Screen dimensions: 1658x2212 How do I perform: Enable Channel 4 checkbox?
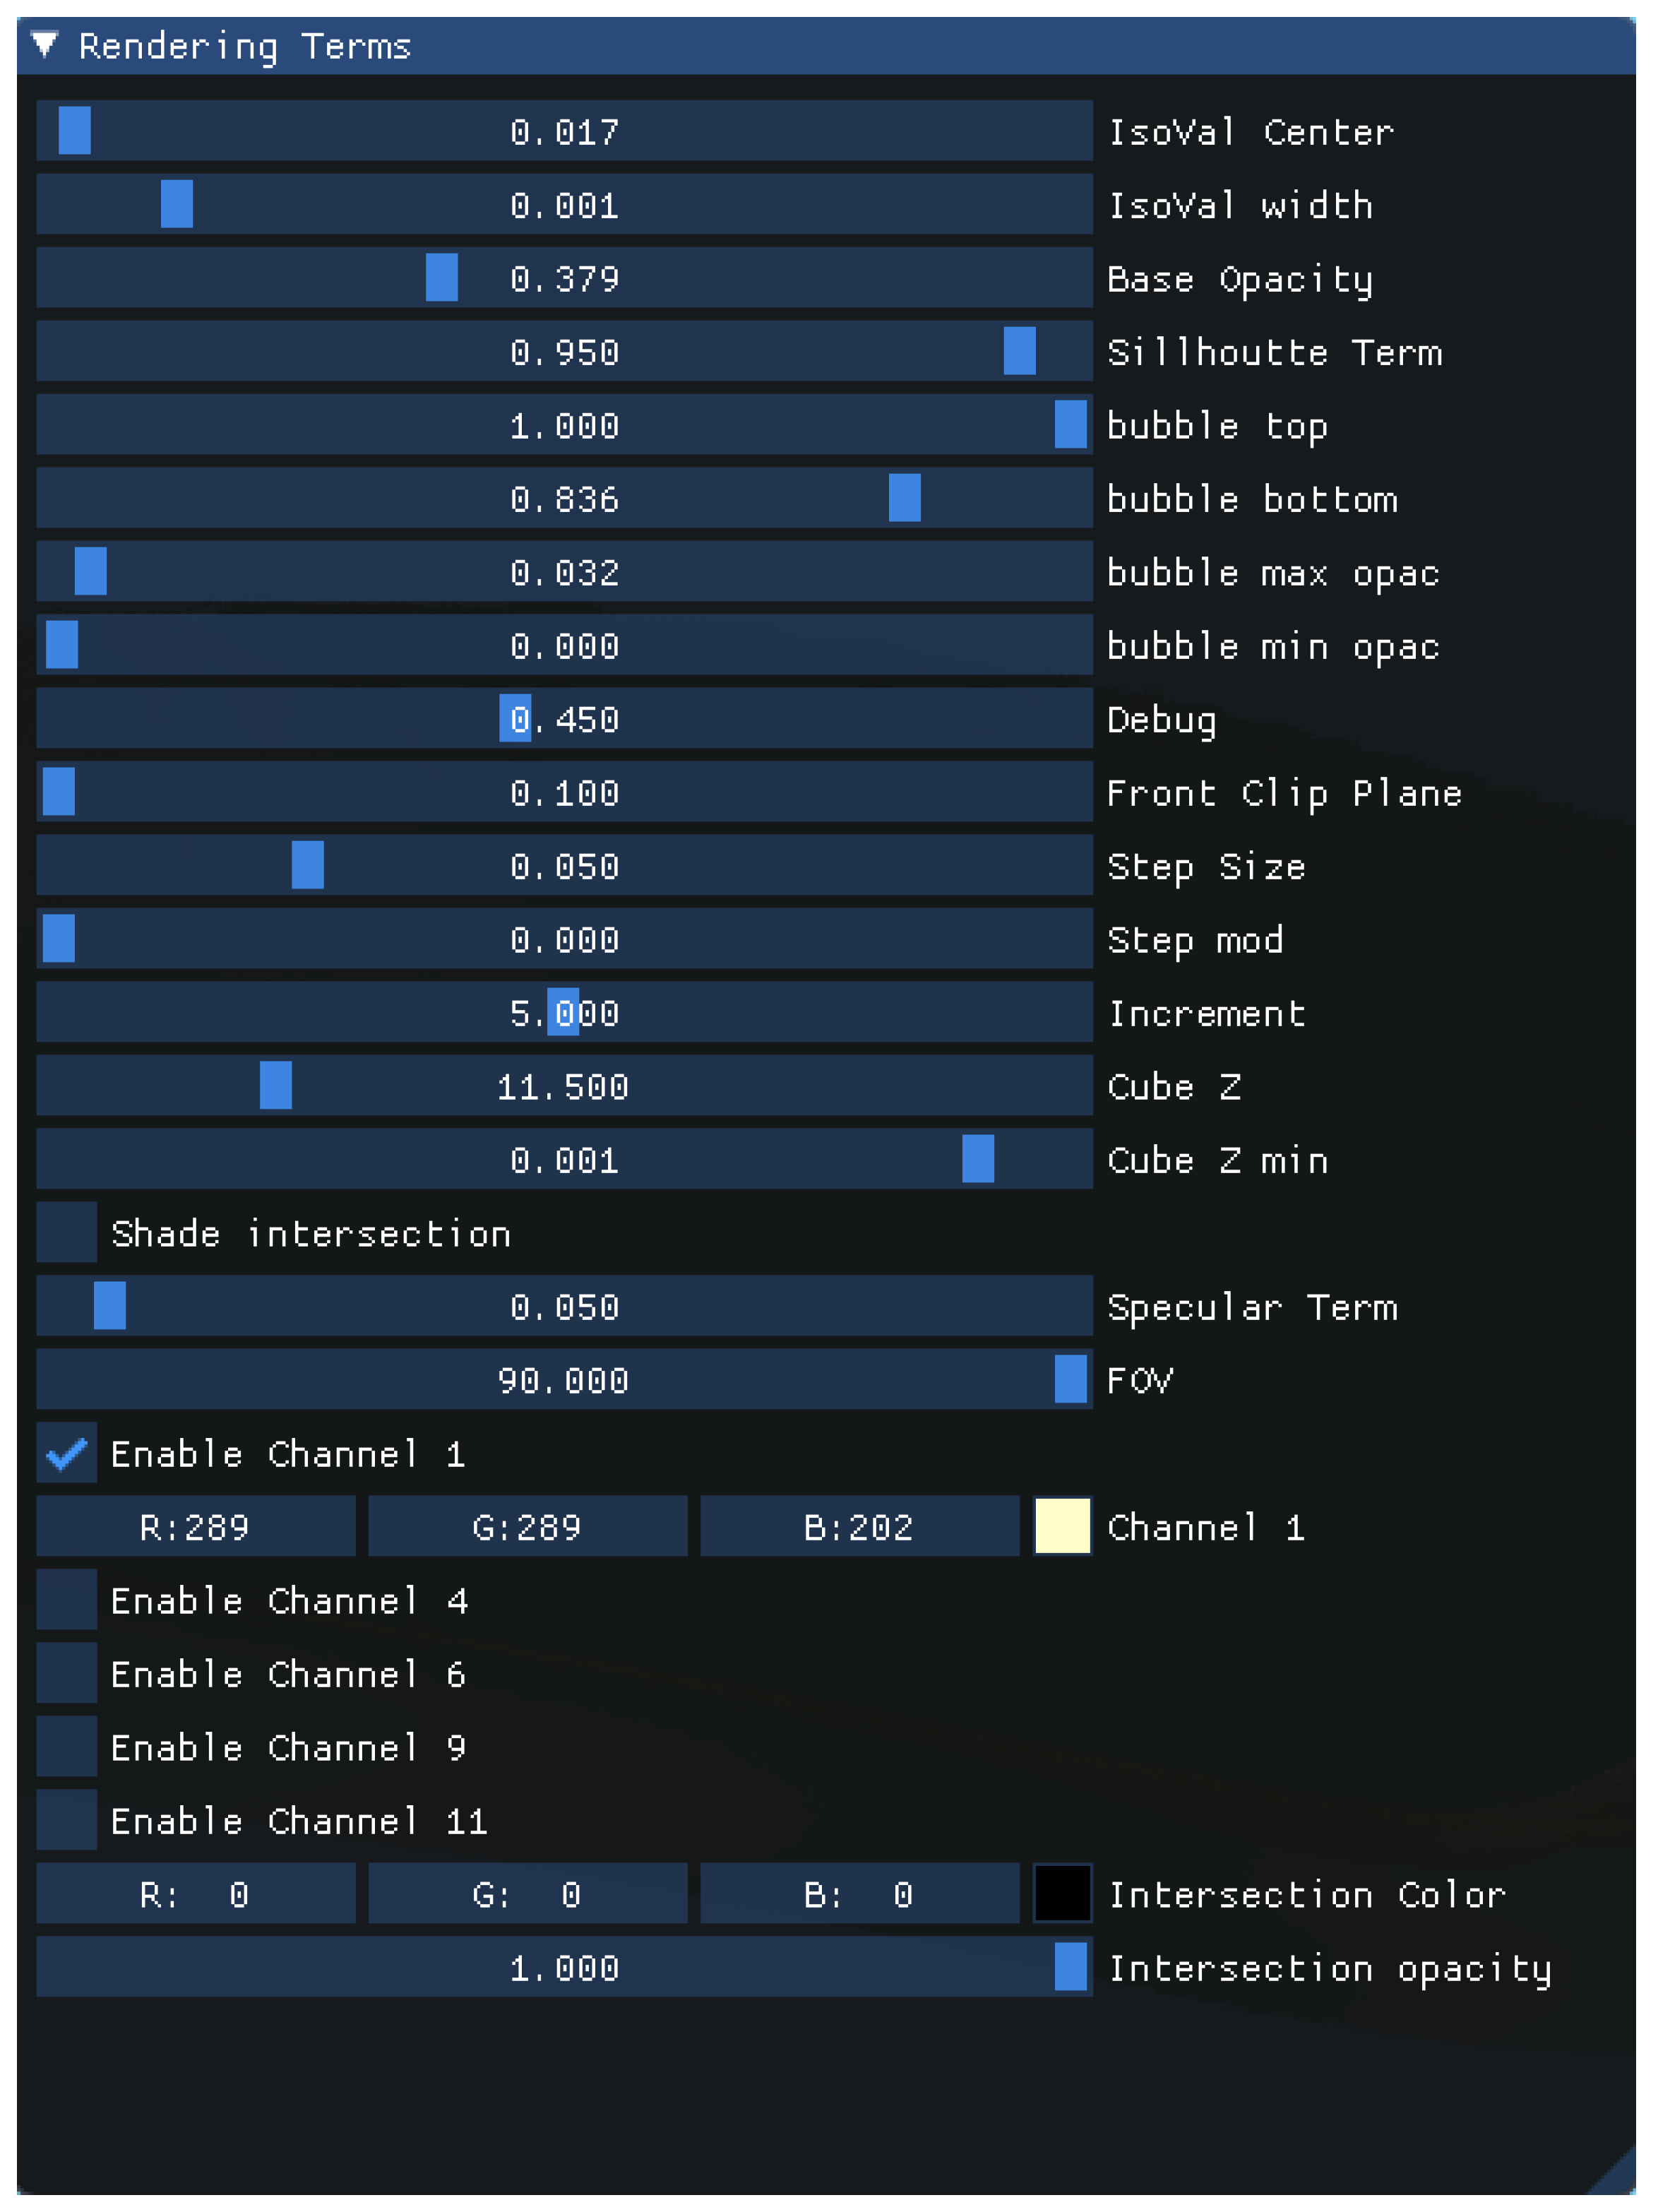click(67, 1600)
